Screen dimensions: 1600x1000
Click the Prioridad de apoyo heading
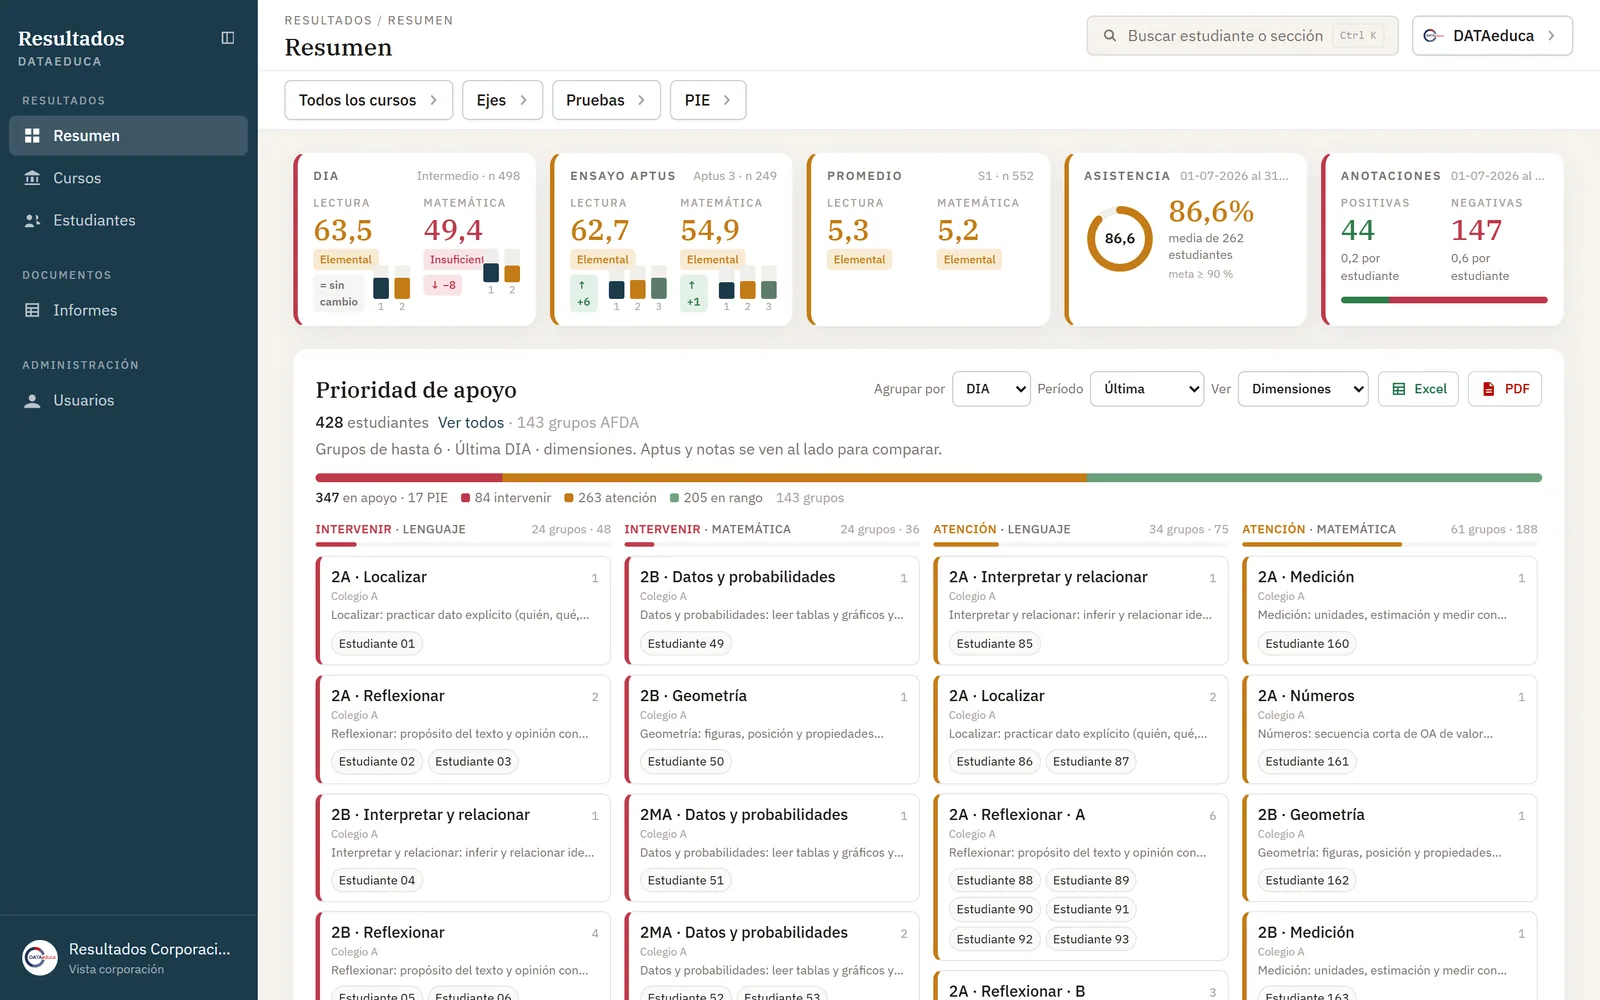416,390
